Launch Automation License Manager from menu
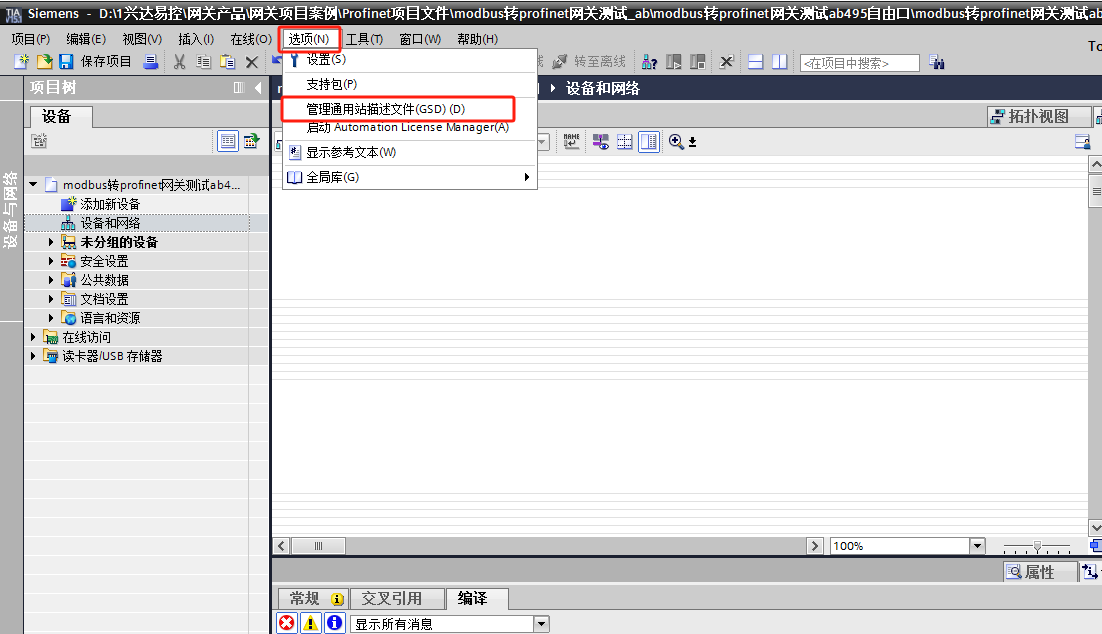 410,128
